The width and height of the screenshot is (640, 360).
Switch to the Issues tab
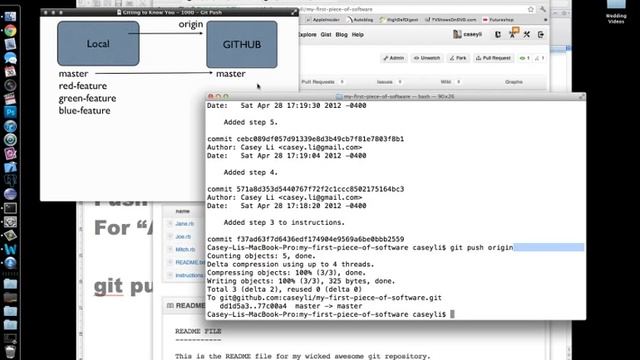click(x=389, y=82)
